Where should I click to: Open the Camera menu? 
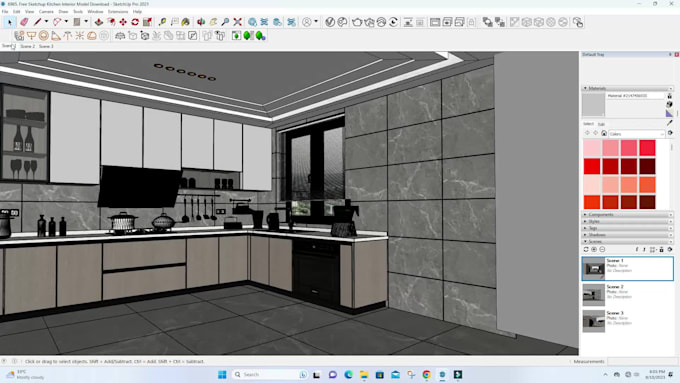(46, 12)
